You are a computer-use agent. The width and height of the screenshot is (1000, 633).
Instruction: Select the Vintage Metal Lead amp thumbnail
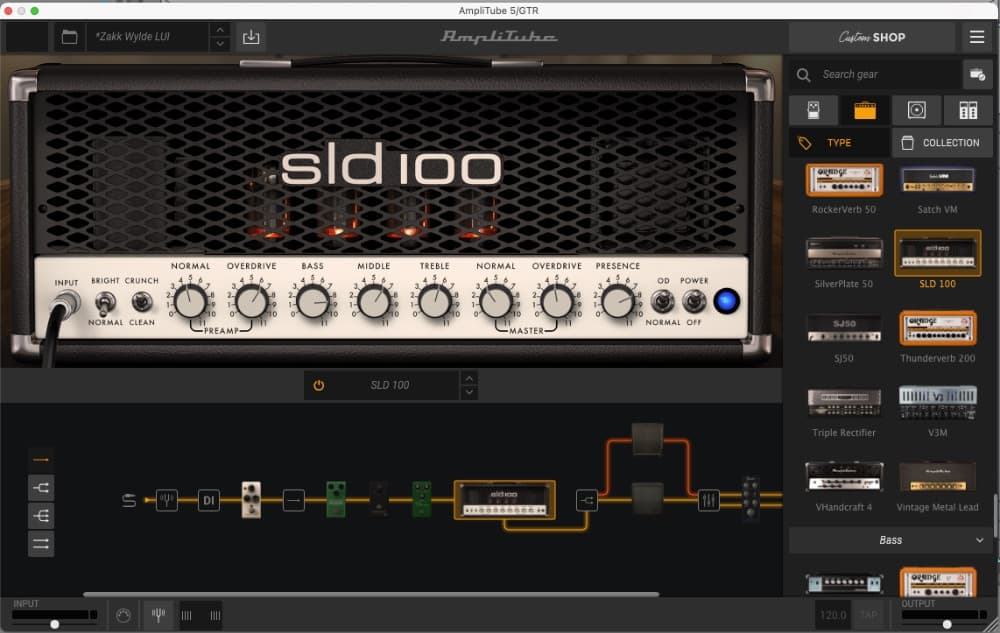click(937, 477)
